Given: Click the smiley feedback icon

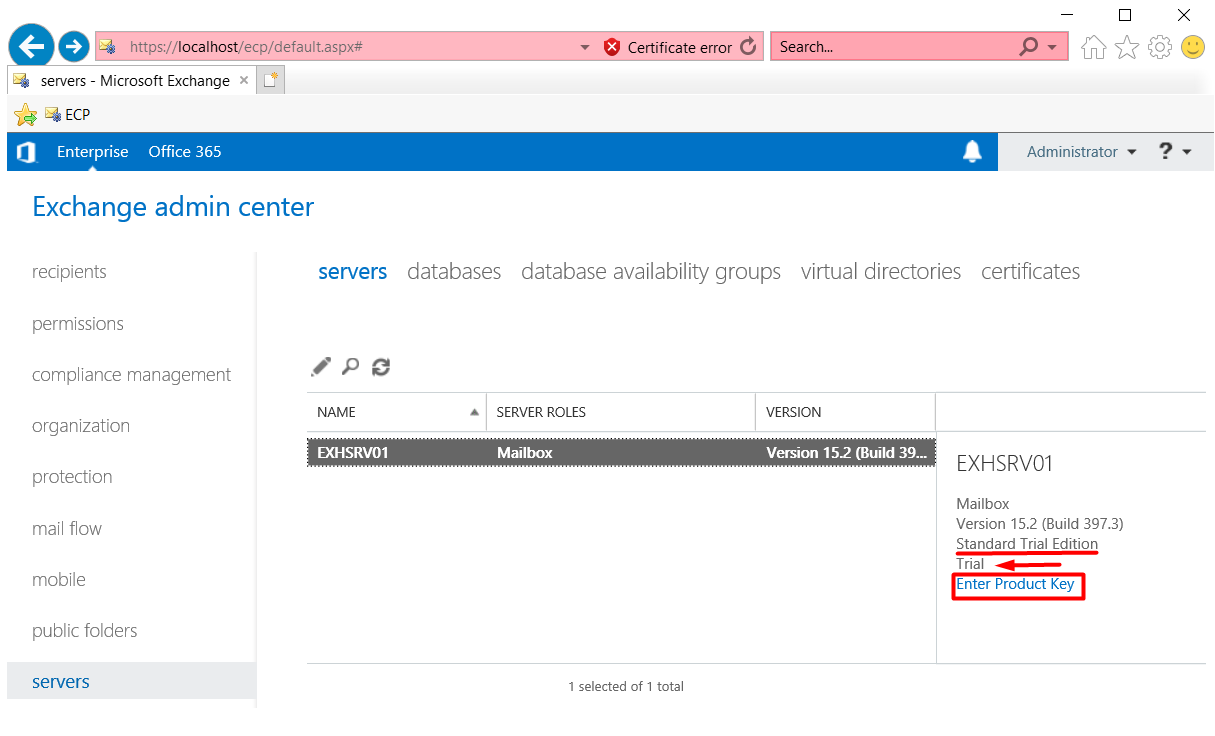Looking at the screenshot, I should tap(1192, 47).
